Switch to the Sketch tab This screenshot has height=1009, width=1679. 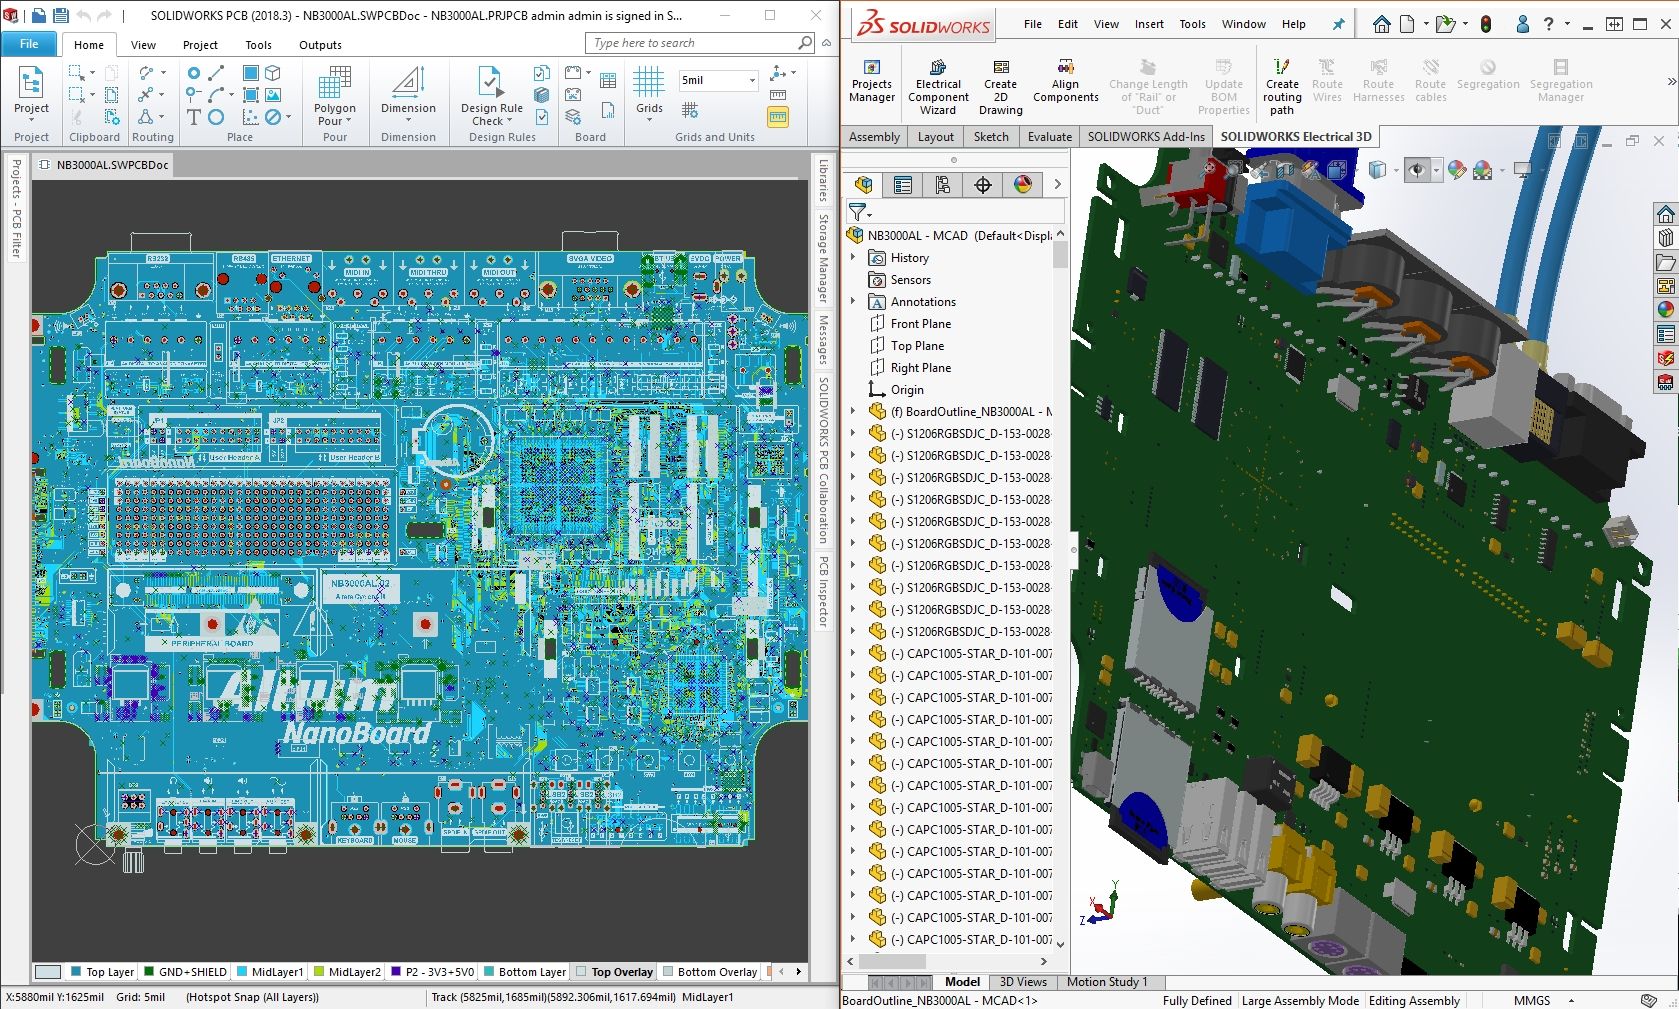click(990, 137)
